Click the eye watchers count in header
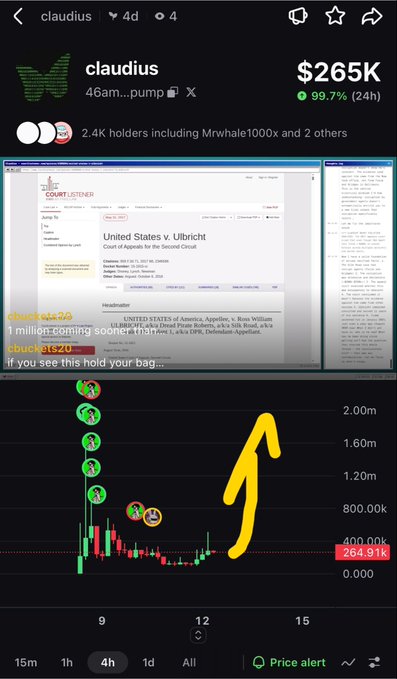397x679 pixels. (166, 16)
